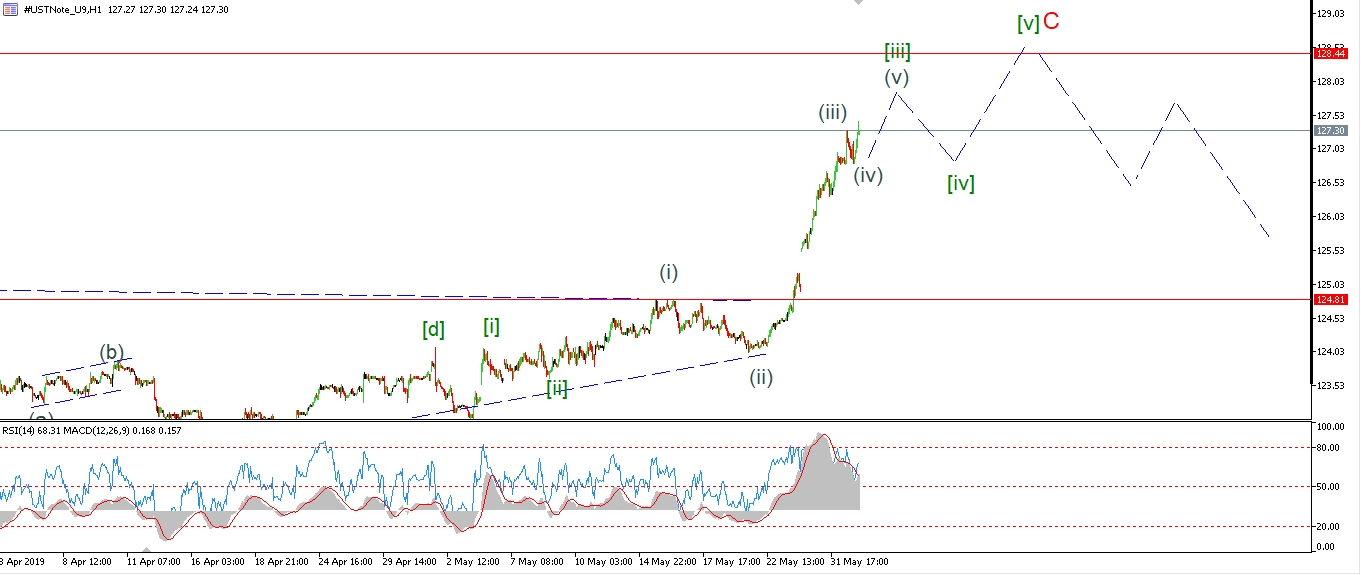Screen dimensions: 1361x575
Task: Click the chart window icon beside the symbol name
Action: click(x=9, y=8)
